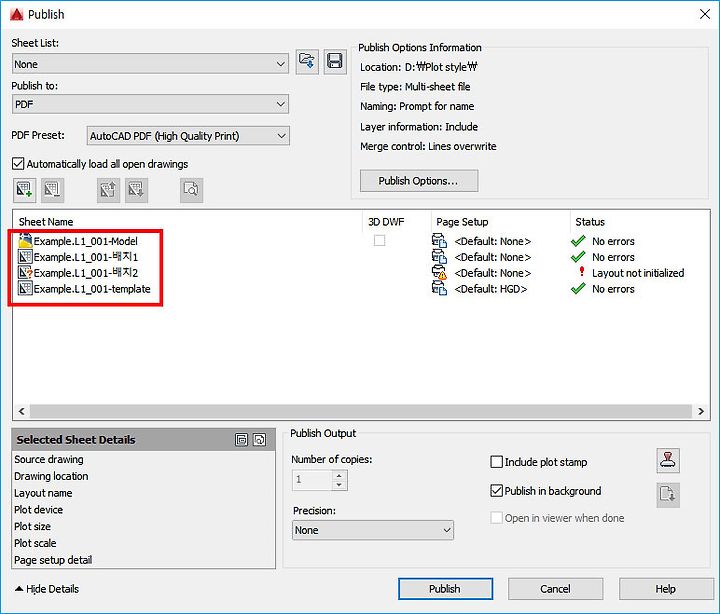Click the Move Sheet Up icon
This screenshot has height=614, width=720.
pyautogui.click(x=108, y=190)
